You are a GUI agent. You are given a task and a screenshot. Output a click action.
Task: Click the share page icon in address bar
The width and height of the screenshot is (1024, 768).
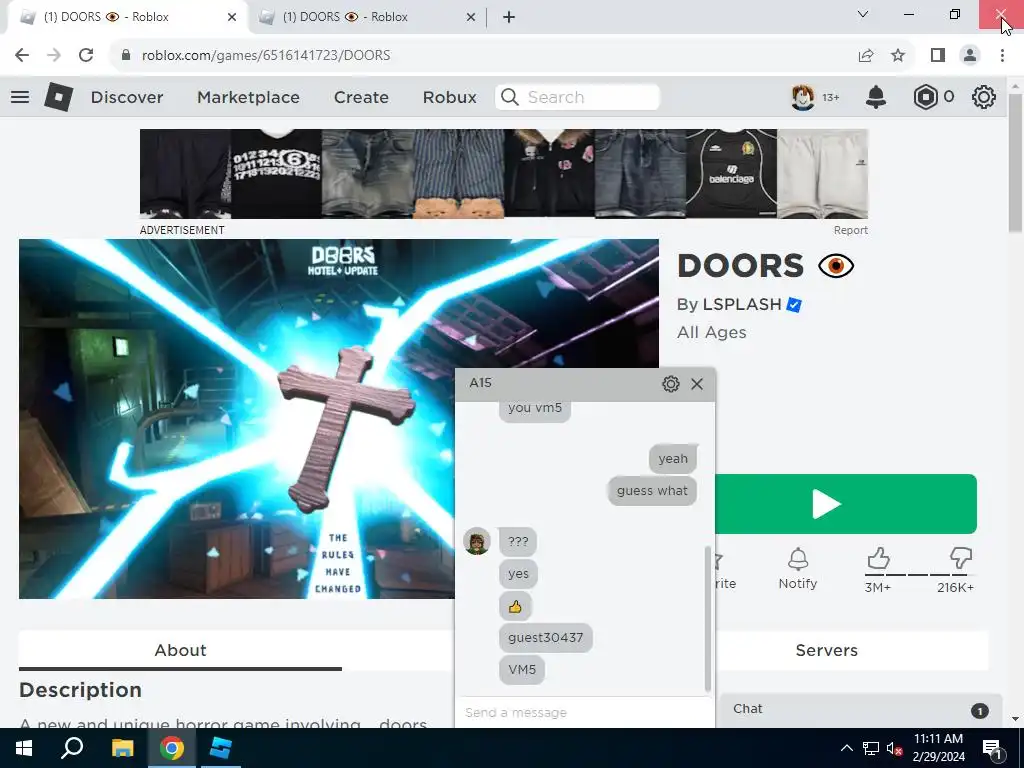[866, 55]
